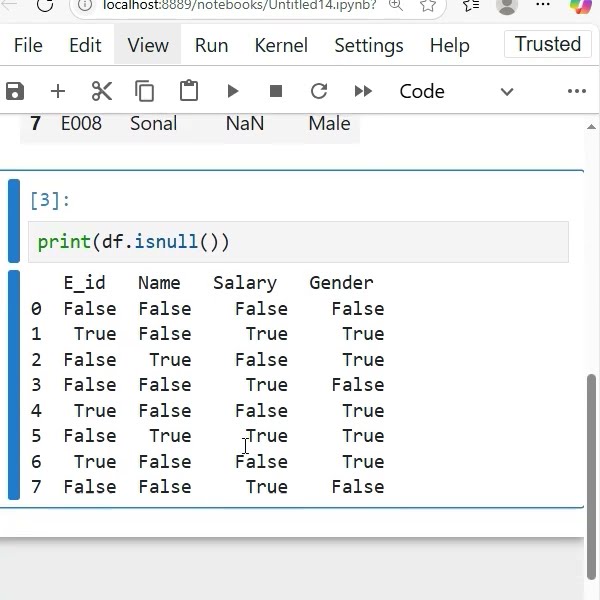The image size is (600, 600).
Task: Restart kernel and run all cells
Action: (363, 91)
